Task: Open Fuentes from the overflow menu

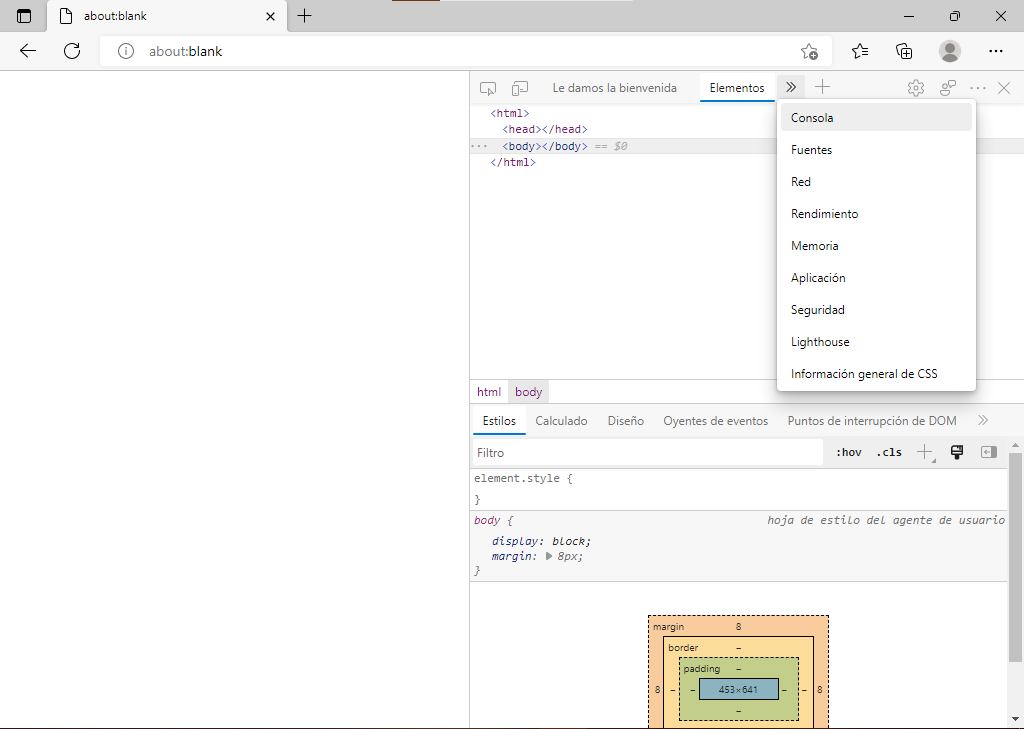Action: (x=876, y=150)
